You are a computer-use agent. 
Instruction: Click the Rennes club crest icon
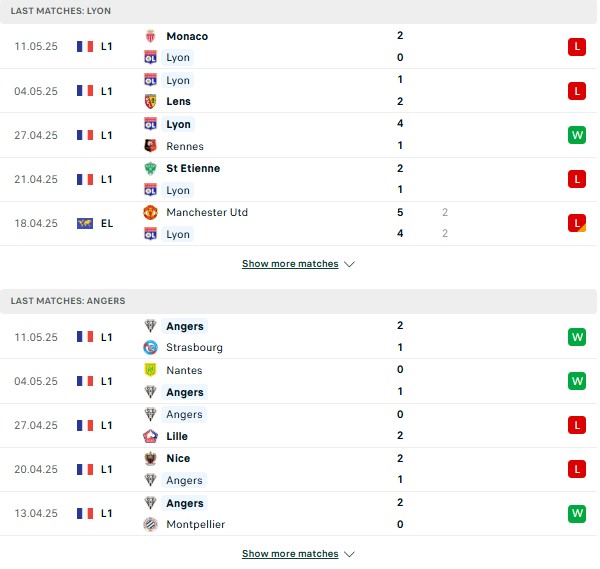(x=150, y=146)
